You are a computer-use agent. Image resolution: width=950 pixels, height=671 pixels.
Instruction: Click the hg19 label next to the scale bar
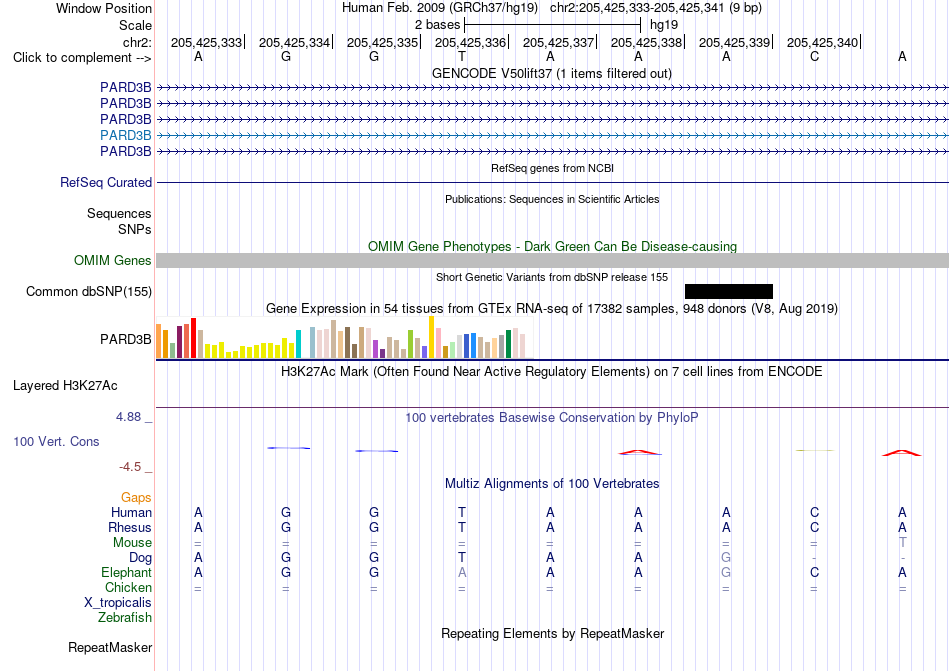[x=664, y=25]
